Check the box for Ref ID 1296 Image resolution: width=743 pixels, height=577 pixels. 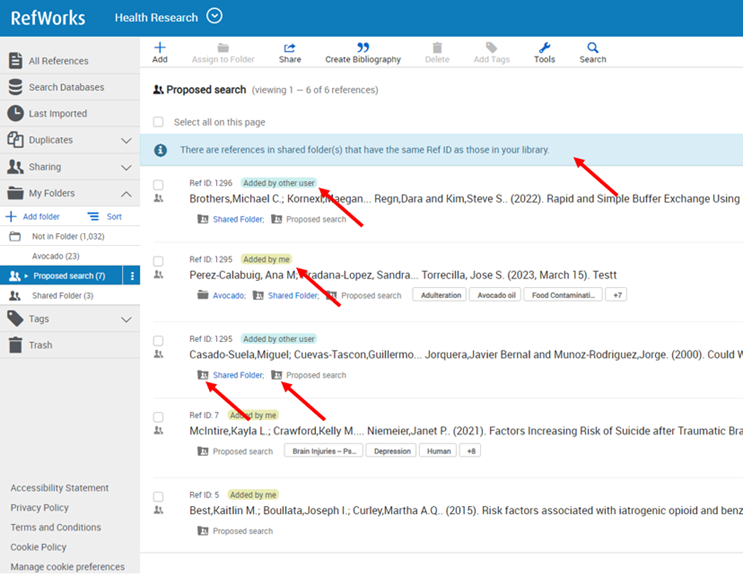(158, 185)
